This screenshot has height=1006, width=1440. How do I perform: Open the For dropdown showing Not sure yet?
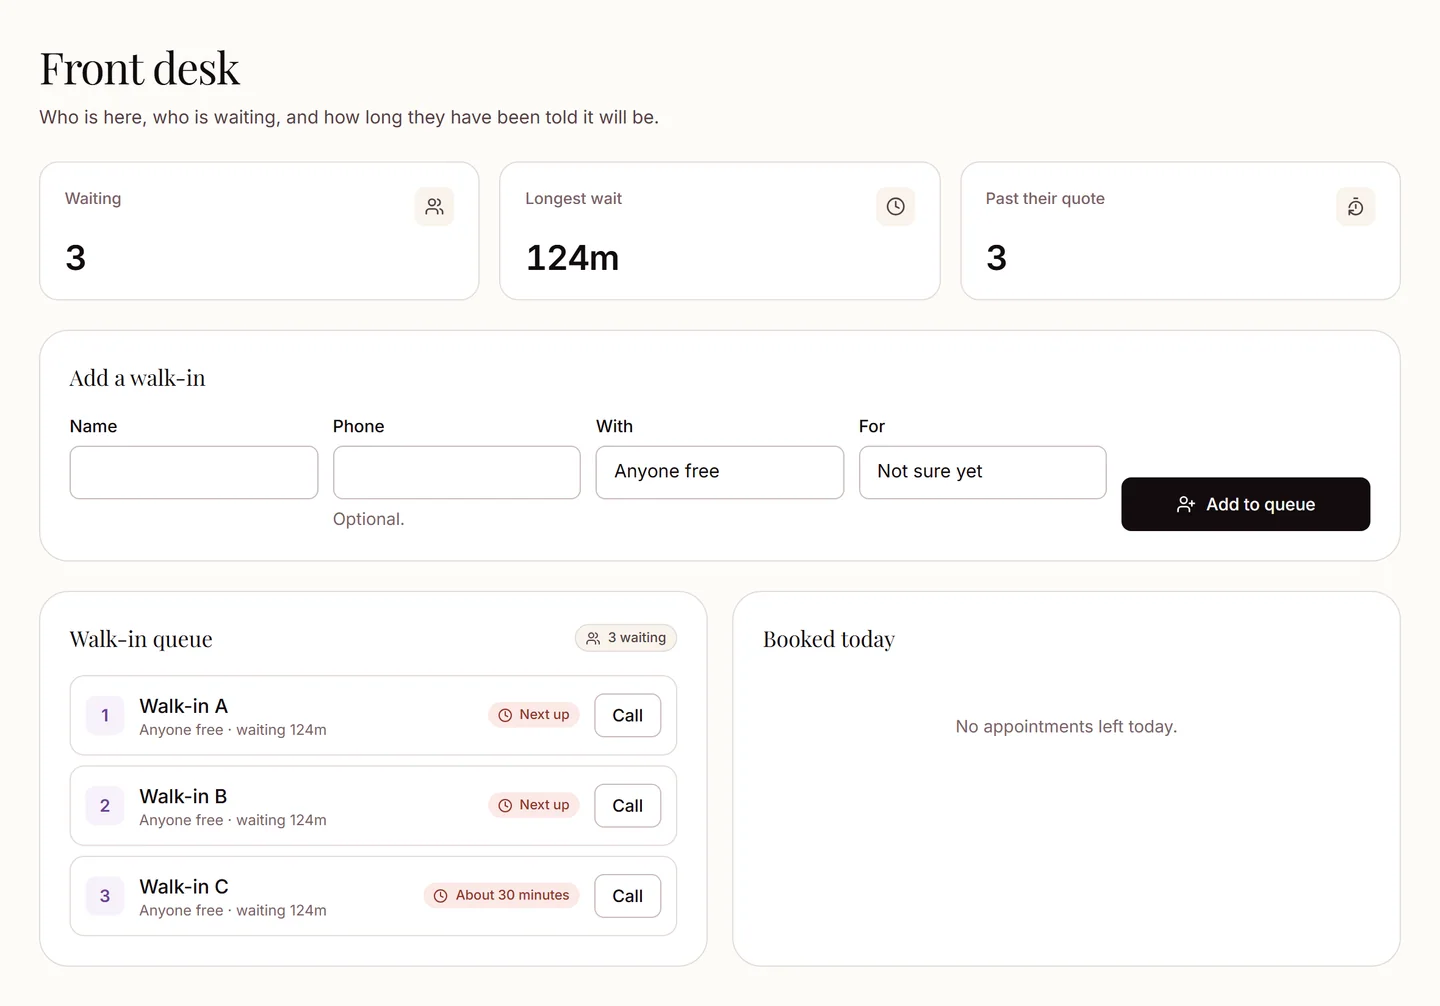tap(982, 472)
